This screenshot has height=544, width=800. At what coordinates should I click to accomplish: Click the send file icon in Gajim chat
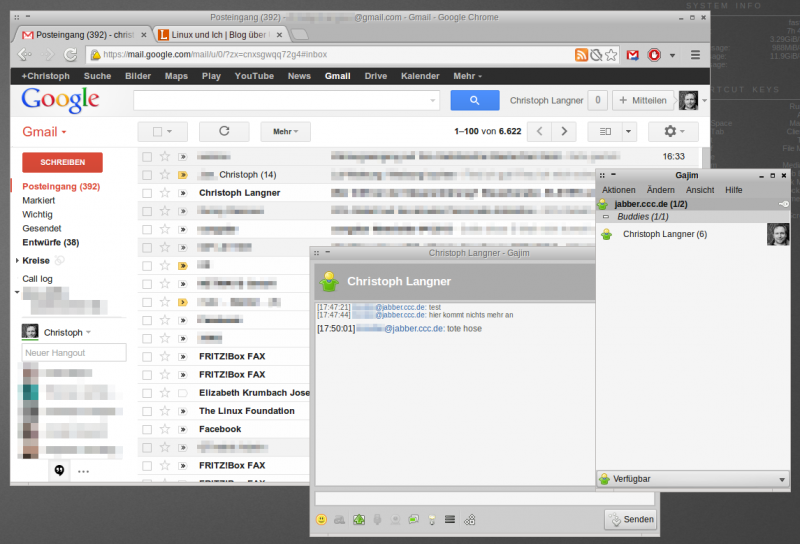[x=359, y=520]
